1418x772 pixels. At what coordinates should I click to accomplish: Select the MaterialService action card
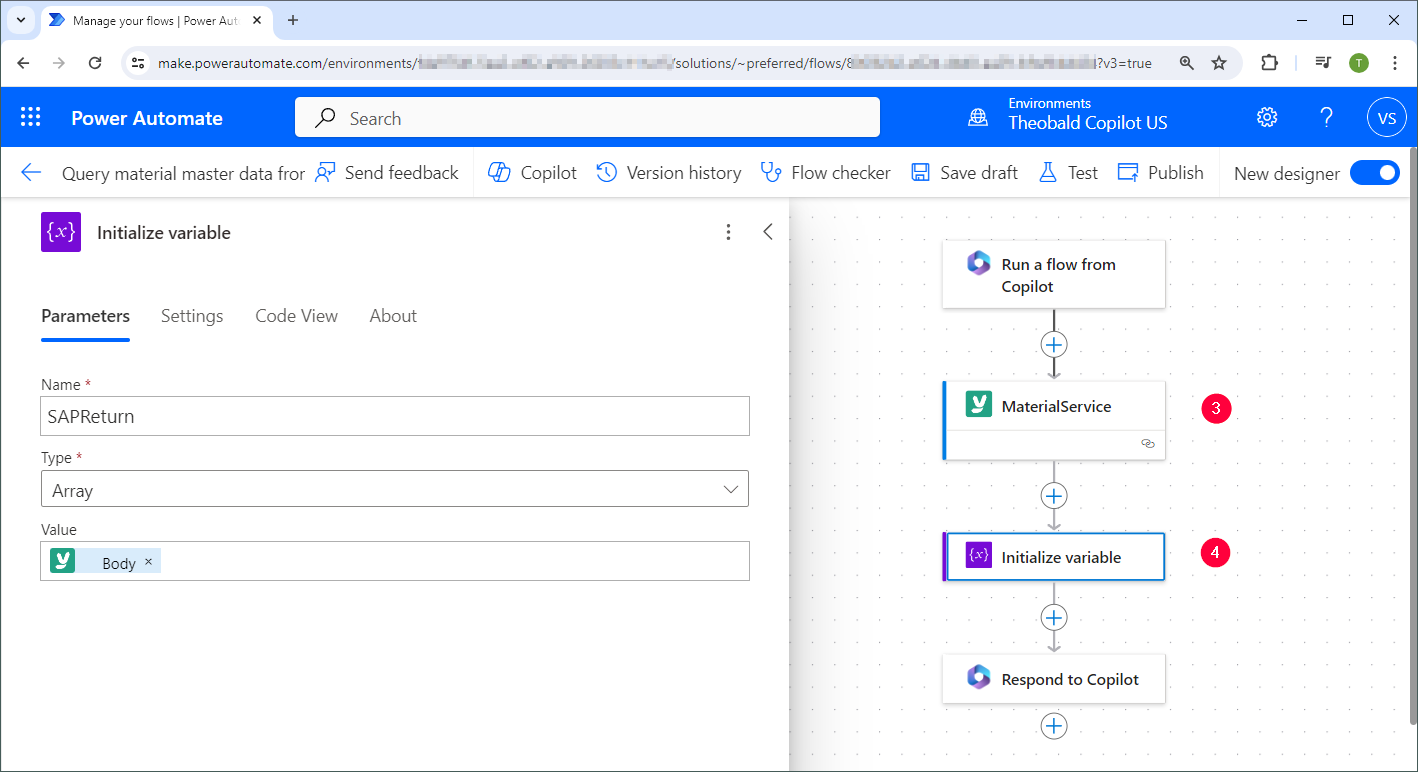(1054, 420)
